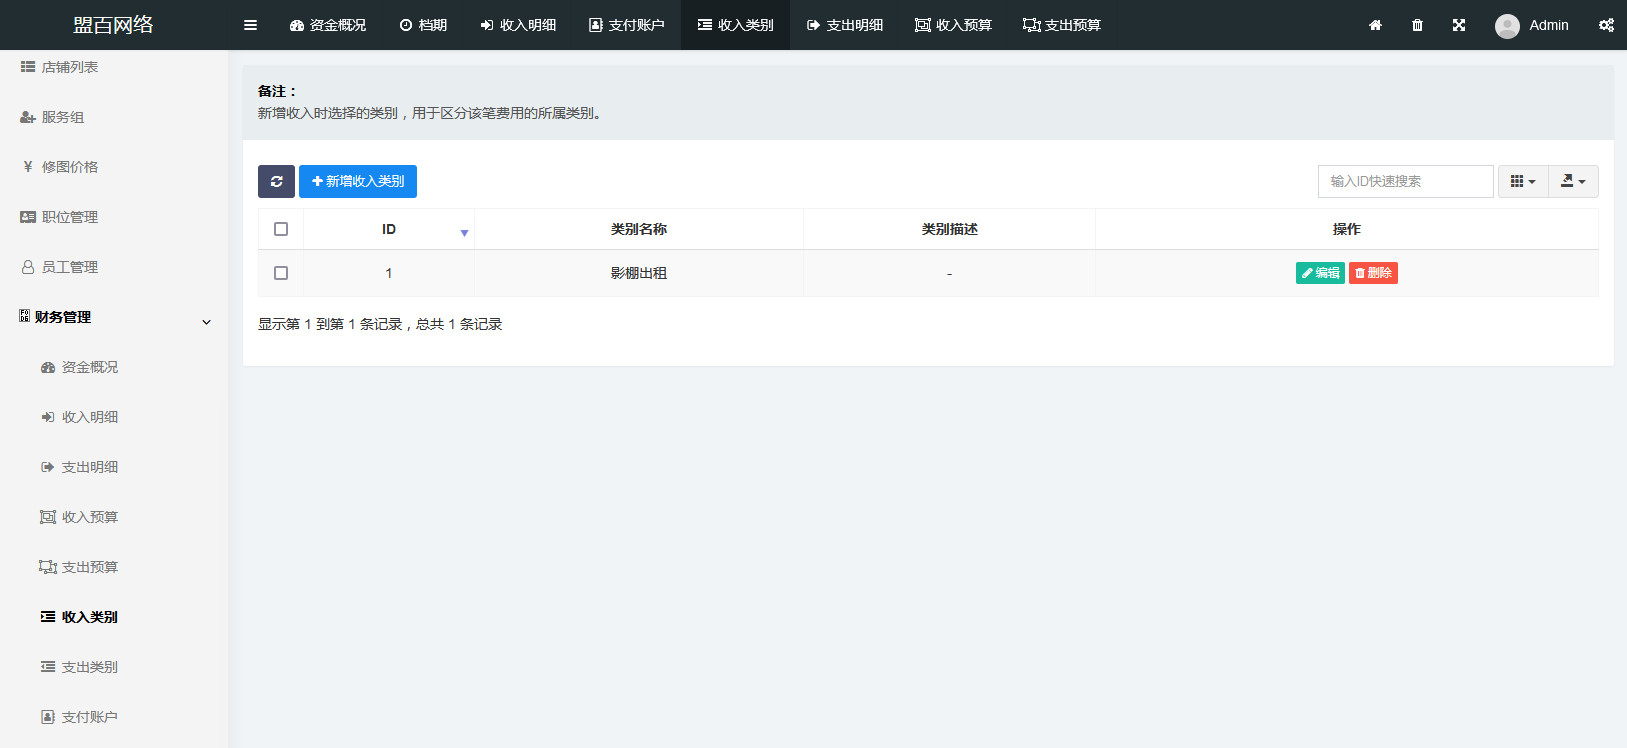Toggle the select-all header checkbox
This screenshot has height=748, width=1627.
(x=281, y=229)
